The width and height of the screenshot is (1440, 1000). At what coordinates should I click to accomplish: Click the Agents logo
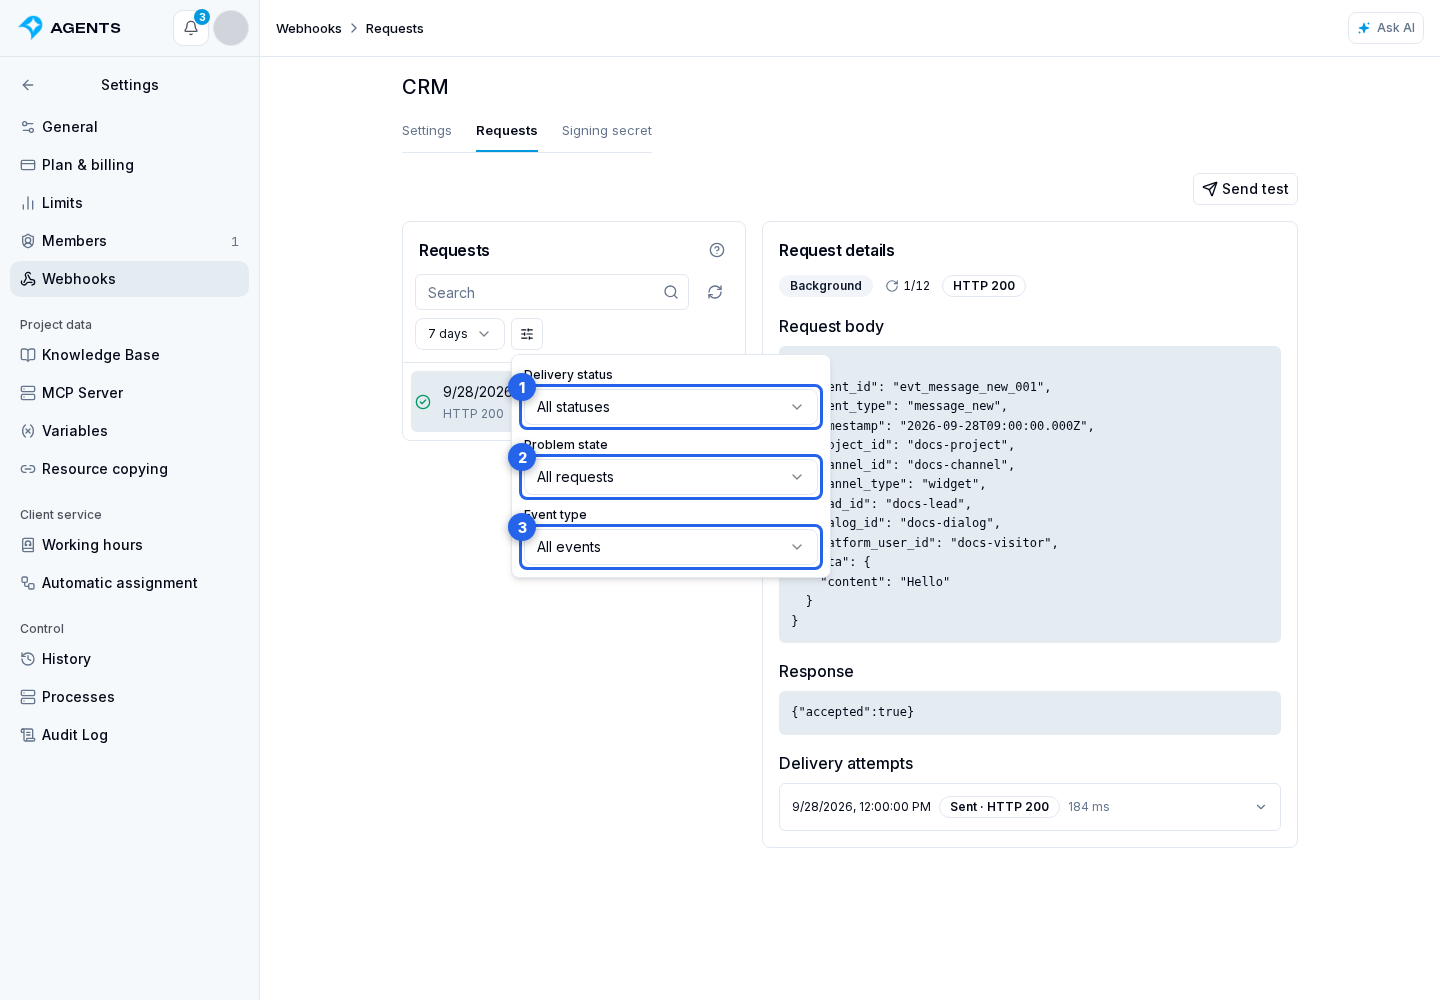[x=70, y=28]
